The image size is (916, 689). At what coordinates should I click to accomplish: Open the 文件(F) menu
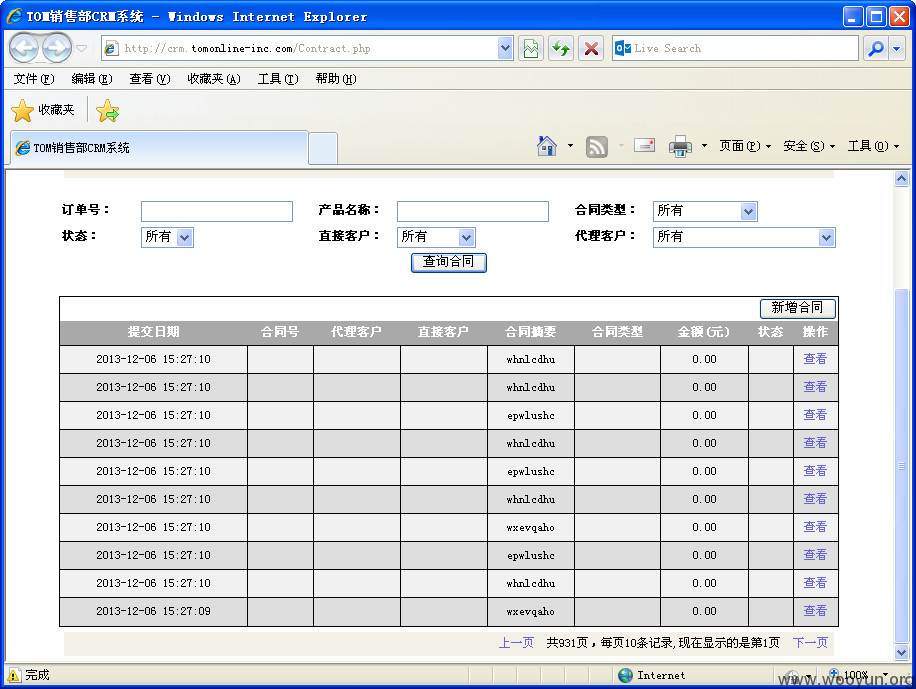click(x=33, y=79)
